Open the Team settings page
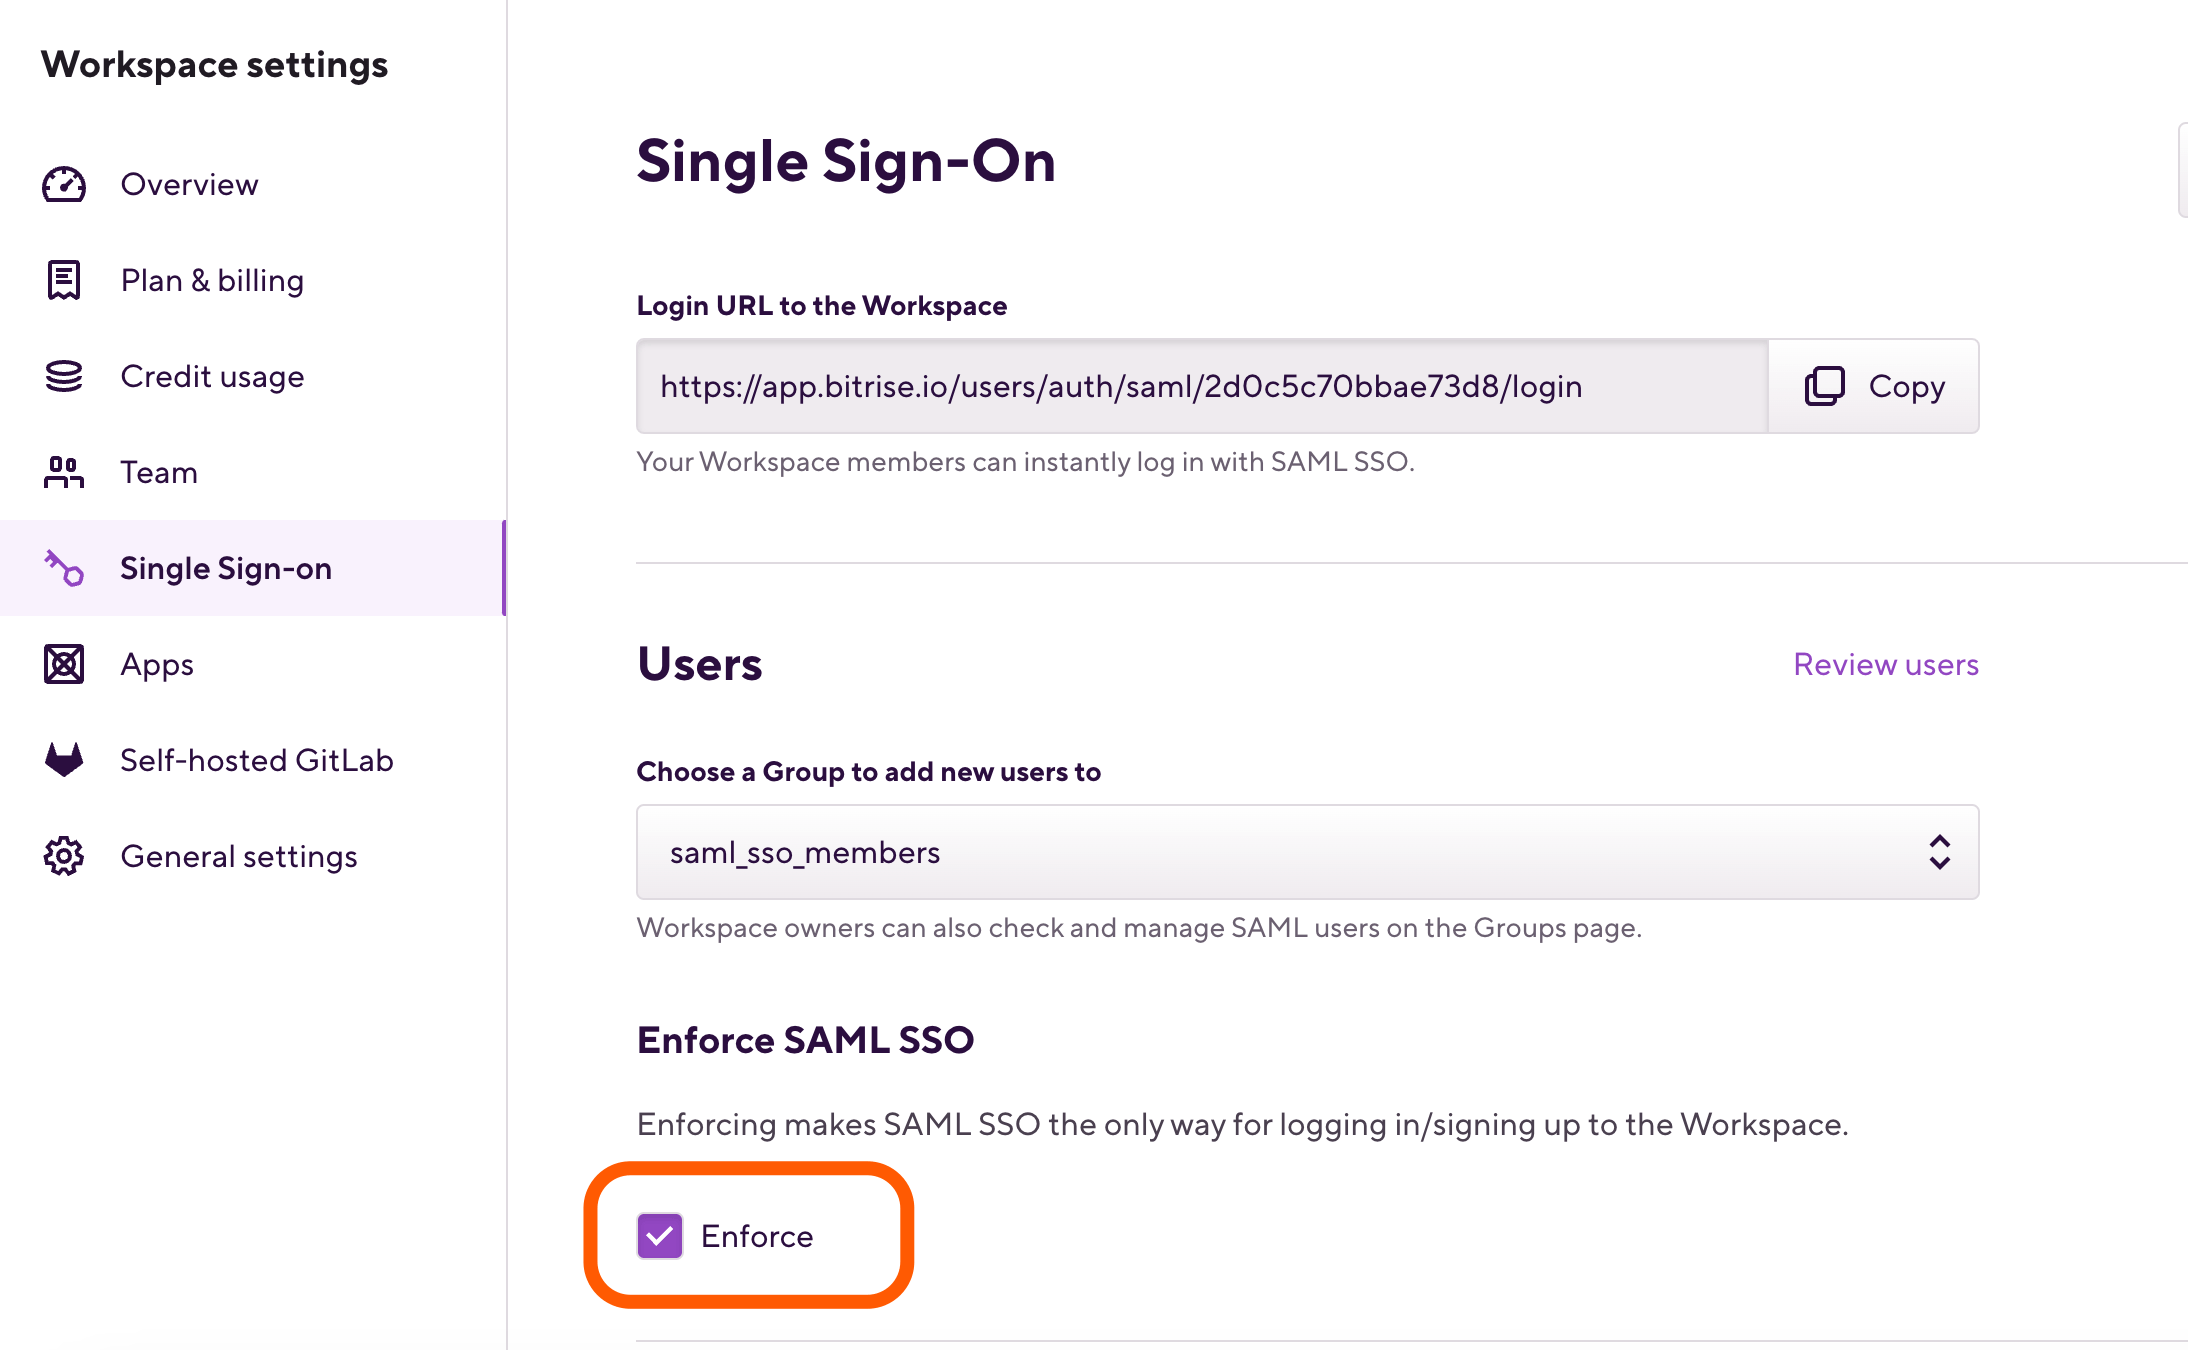 coord(158,472)
